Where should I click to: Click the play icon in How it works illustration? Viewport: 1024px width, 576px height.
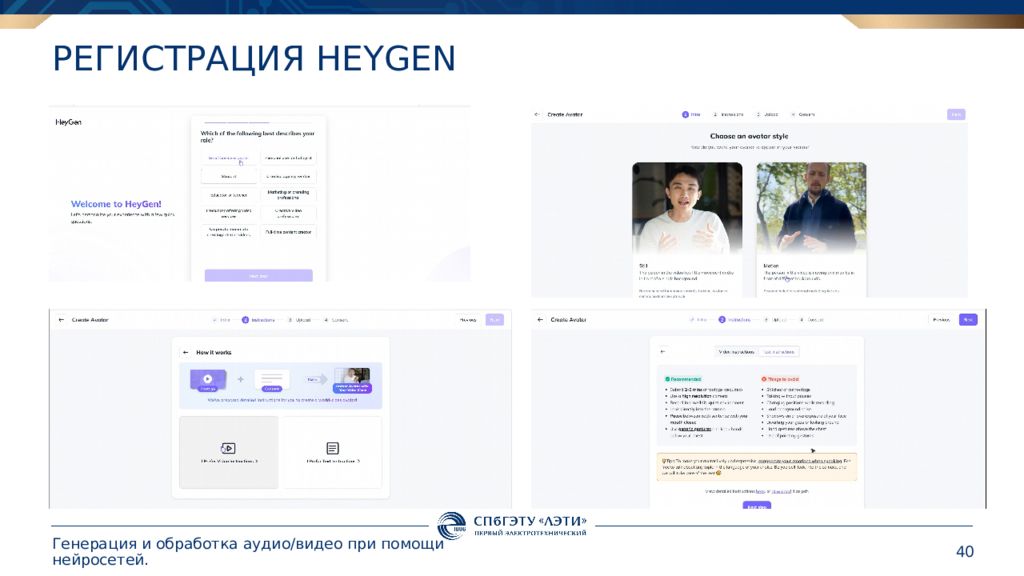pyautogui.click(x=208, y=379)
